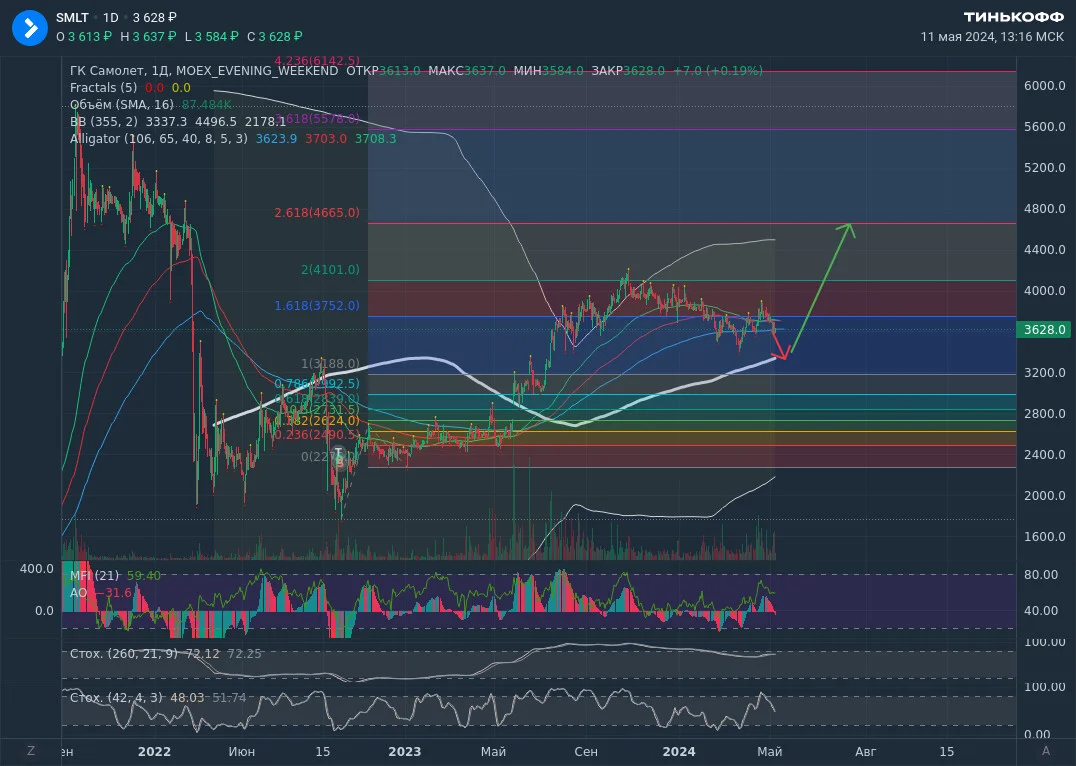Click the Сен label on time axis

click(x=586, y=752)
